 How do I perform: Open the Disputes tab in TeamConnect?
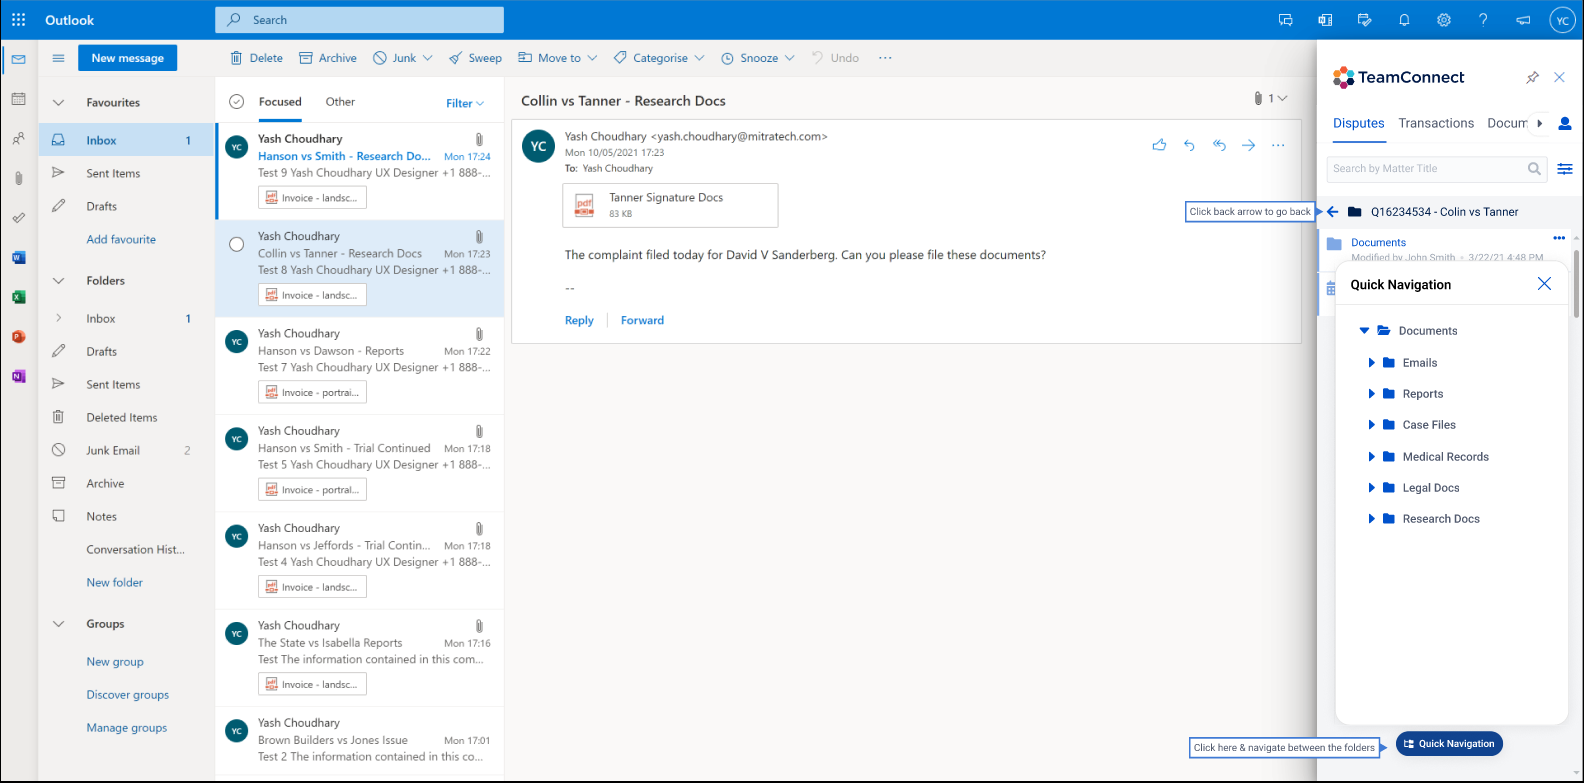[1359, 123]
